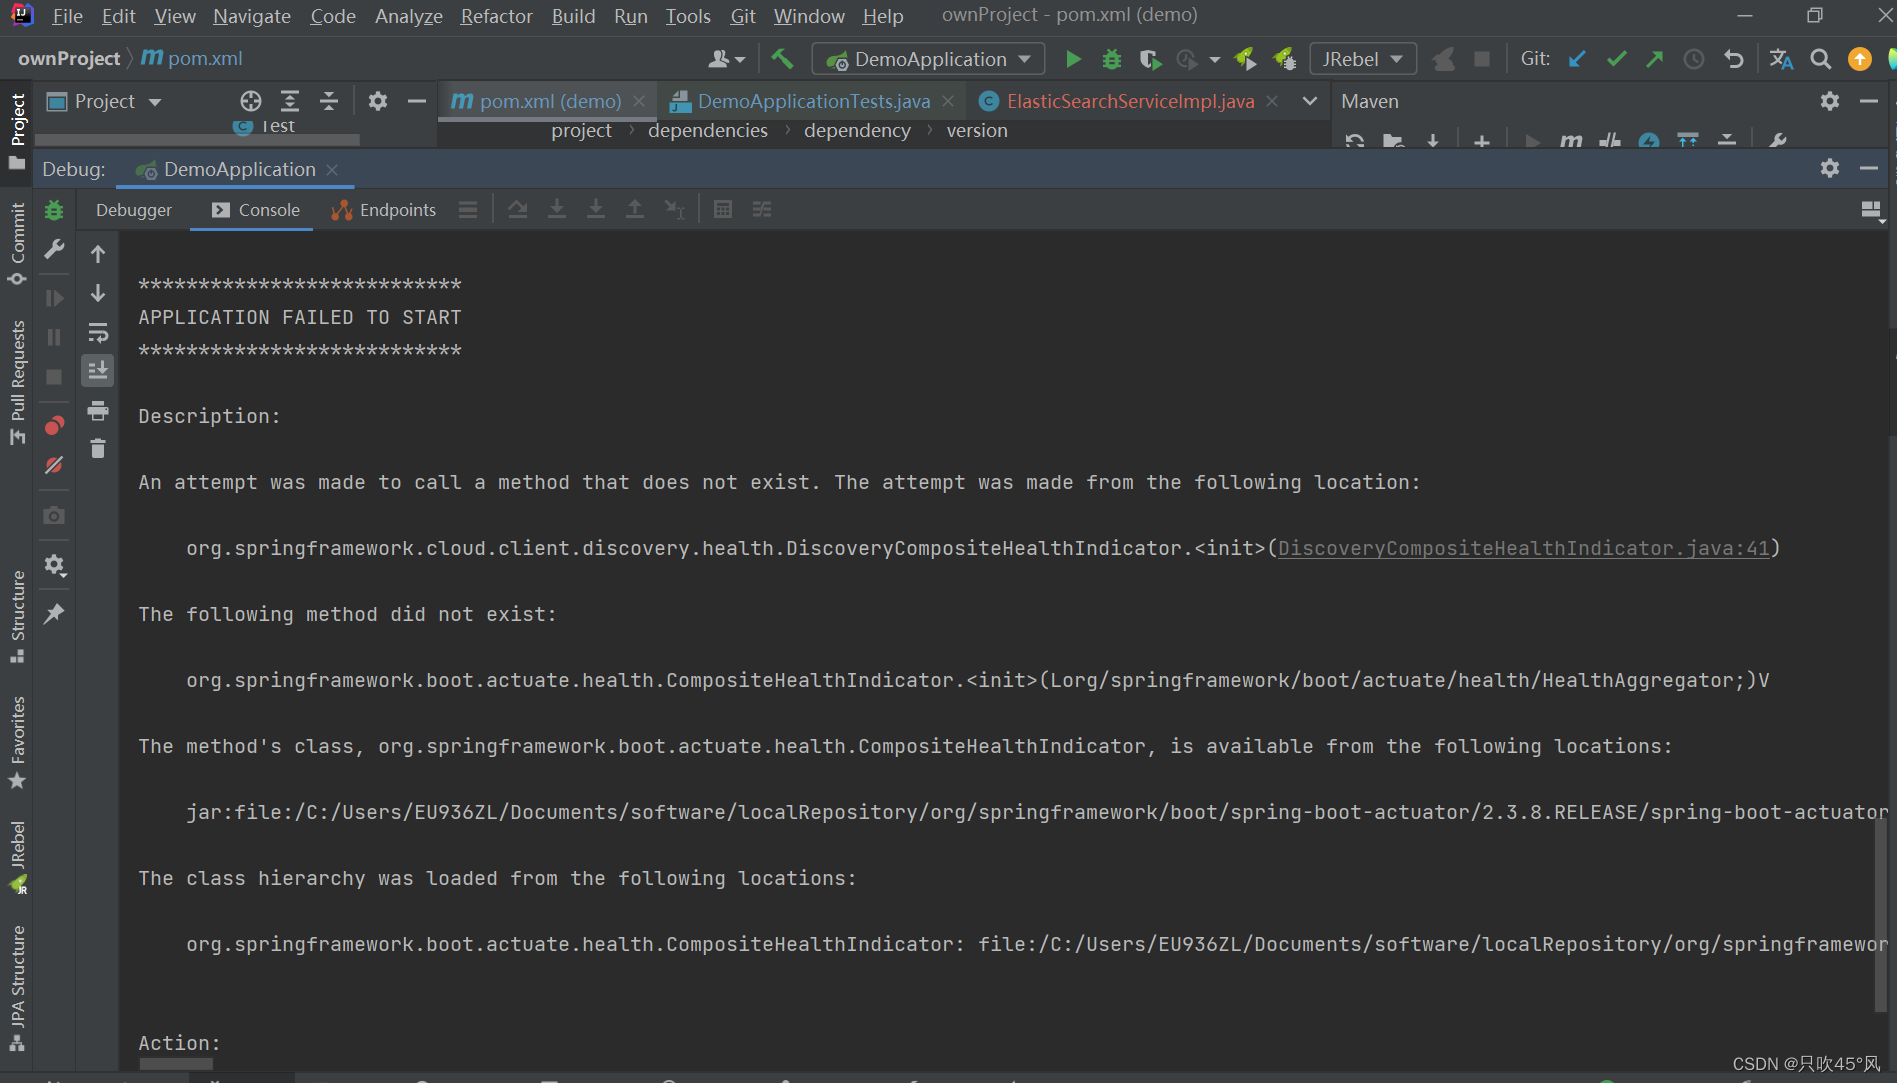
Task: Open the Structure side tab
Action: point(17,616)
